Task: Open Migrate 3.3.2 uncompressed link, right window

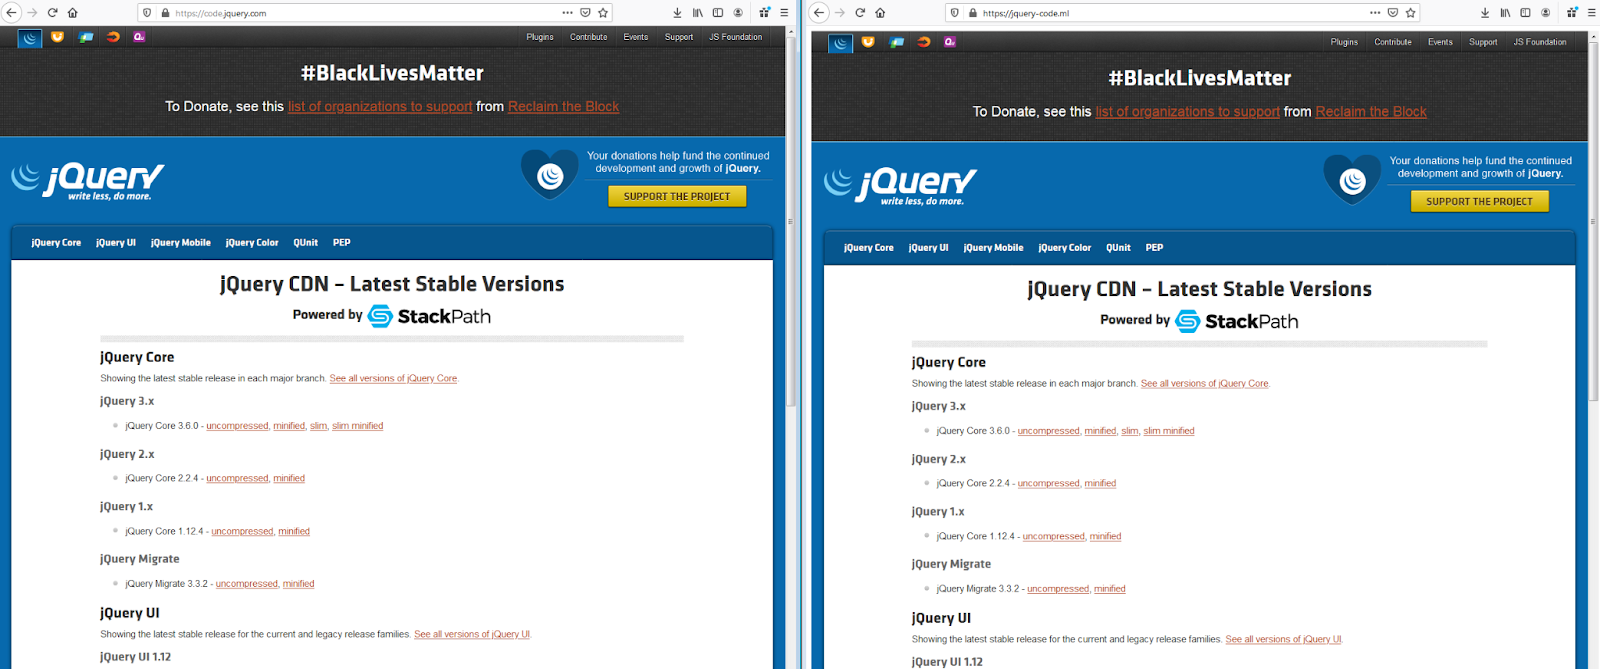Action: pos(1058,589)
